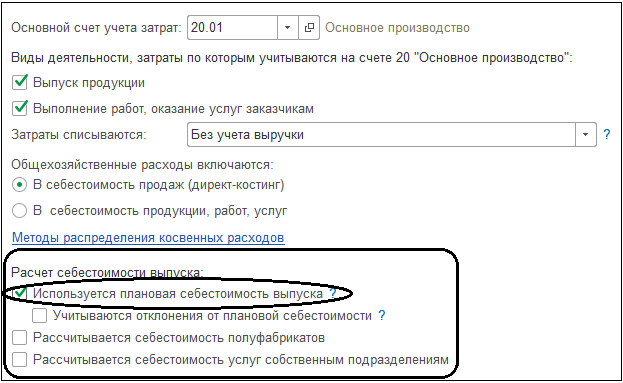
Task: Click the Без учета выручки field
Action: (x=381, y=135)
